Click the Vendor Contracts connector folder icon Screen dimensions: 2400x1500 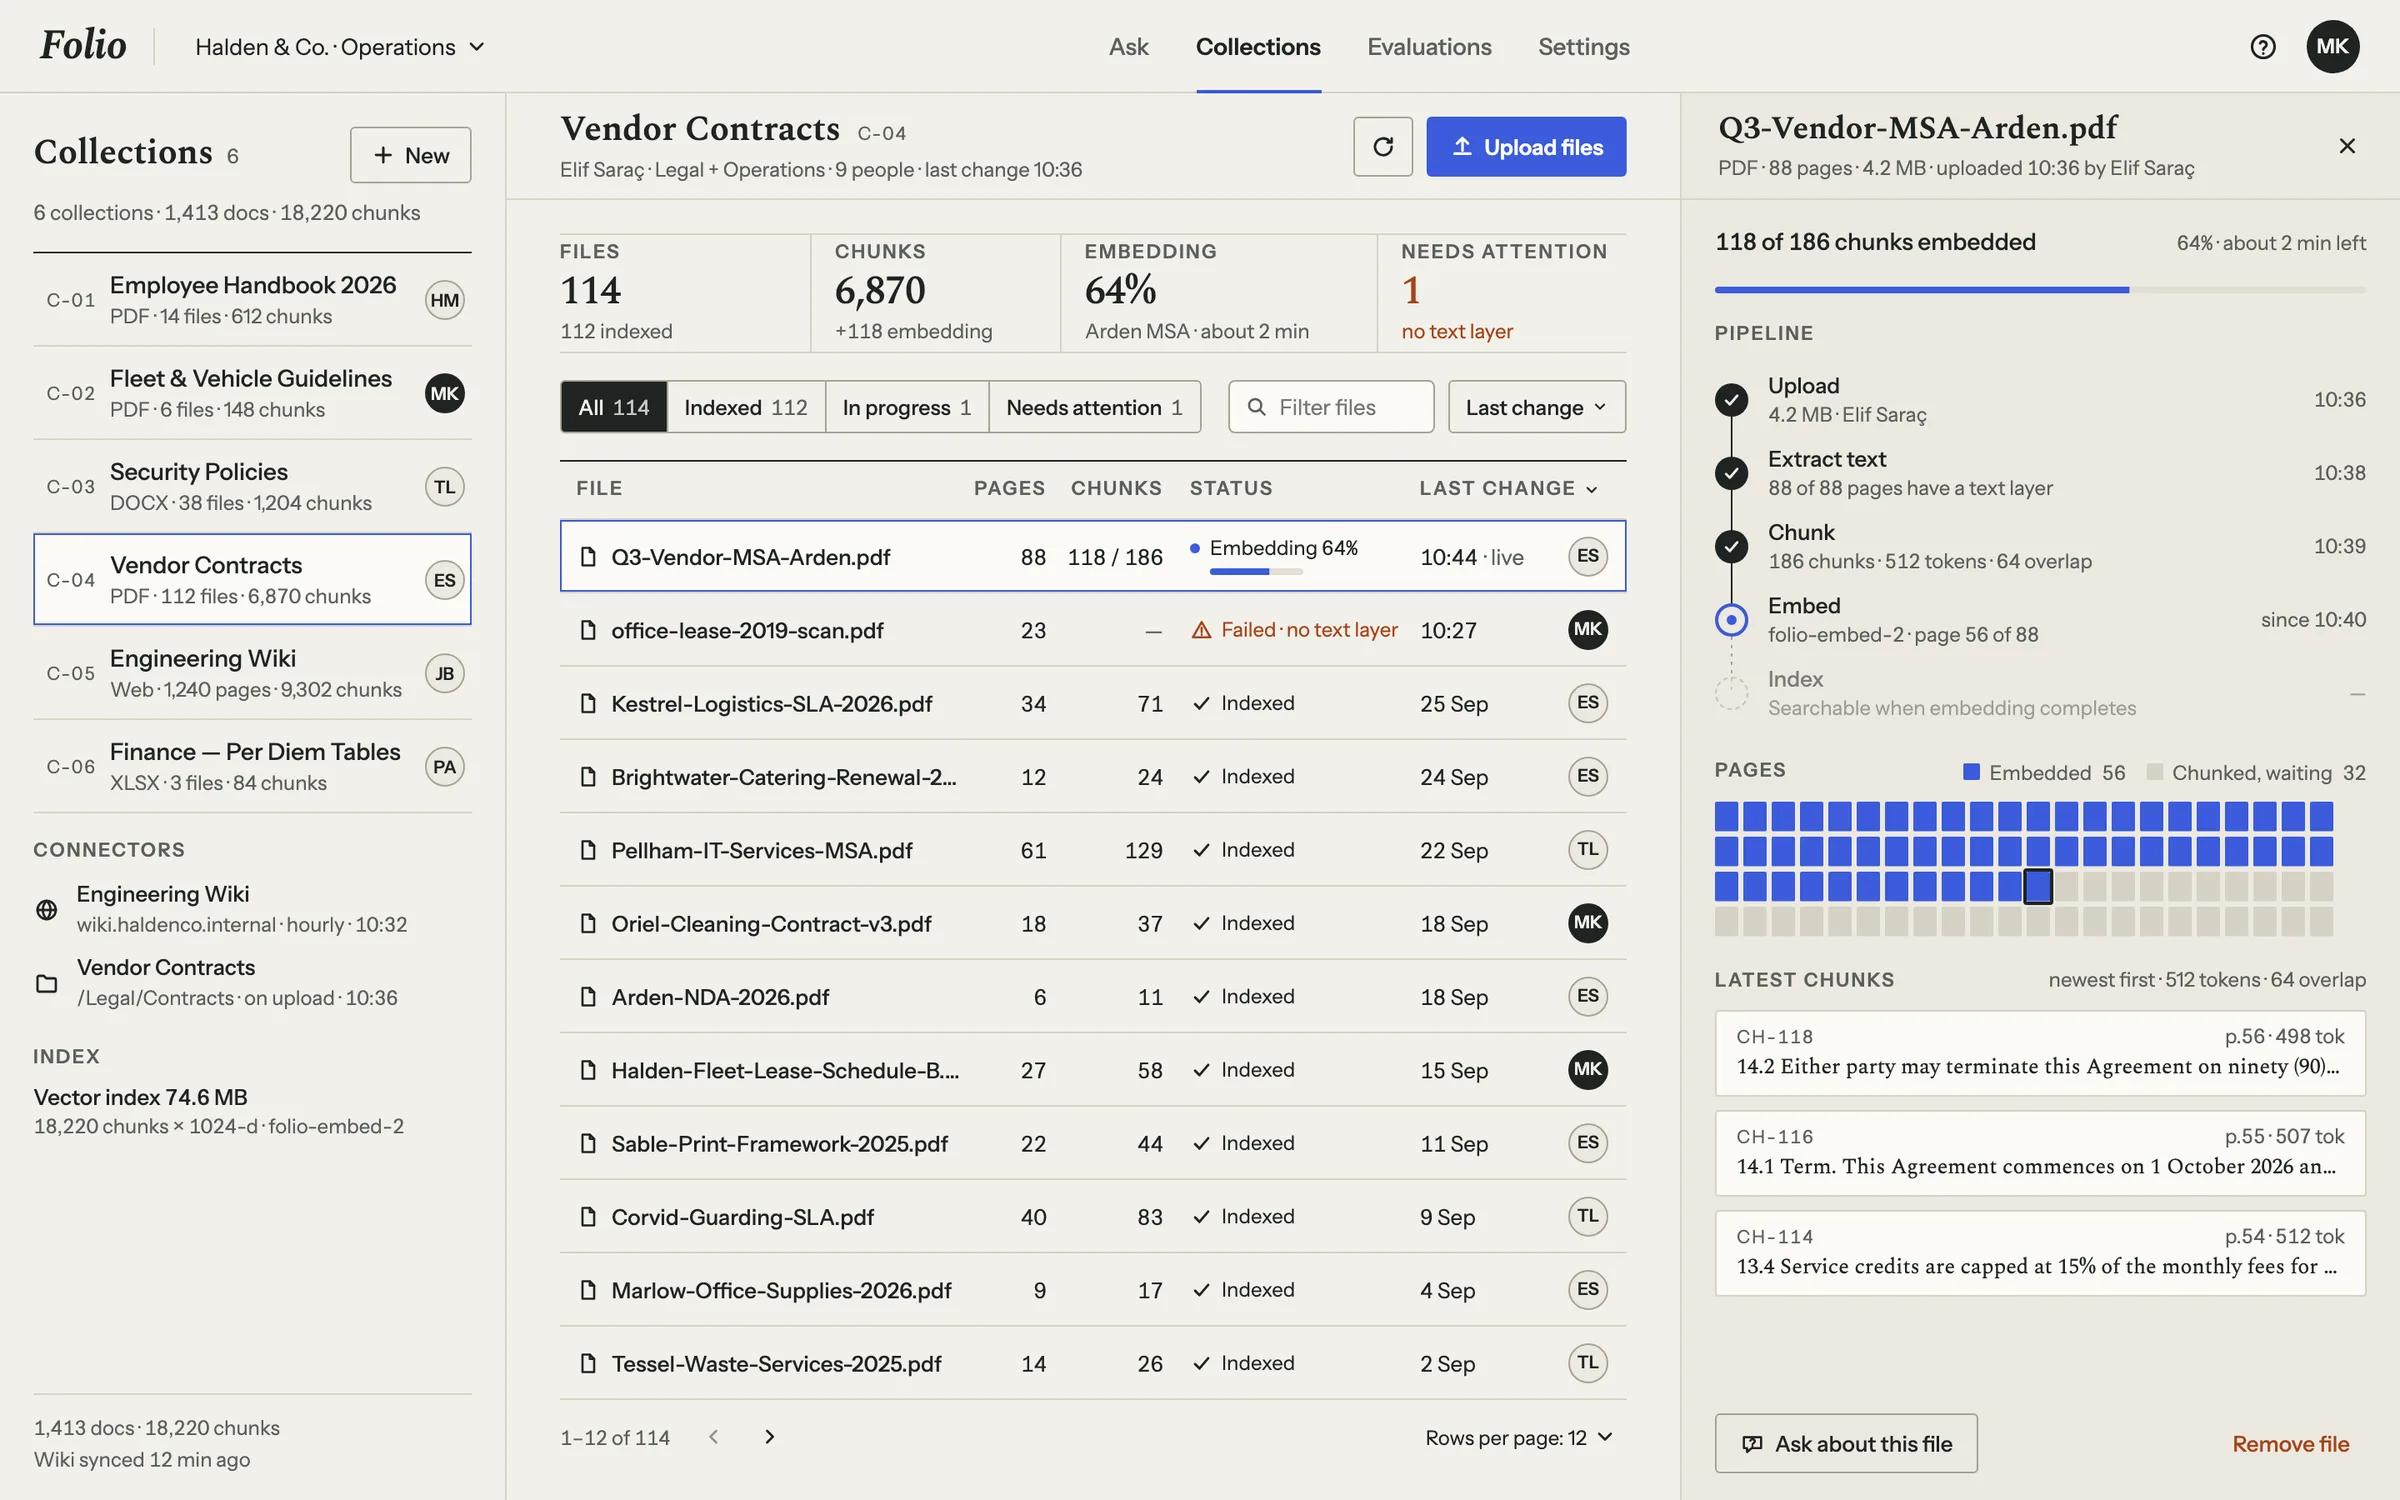pyautogui.click(x=46, y=983)
